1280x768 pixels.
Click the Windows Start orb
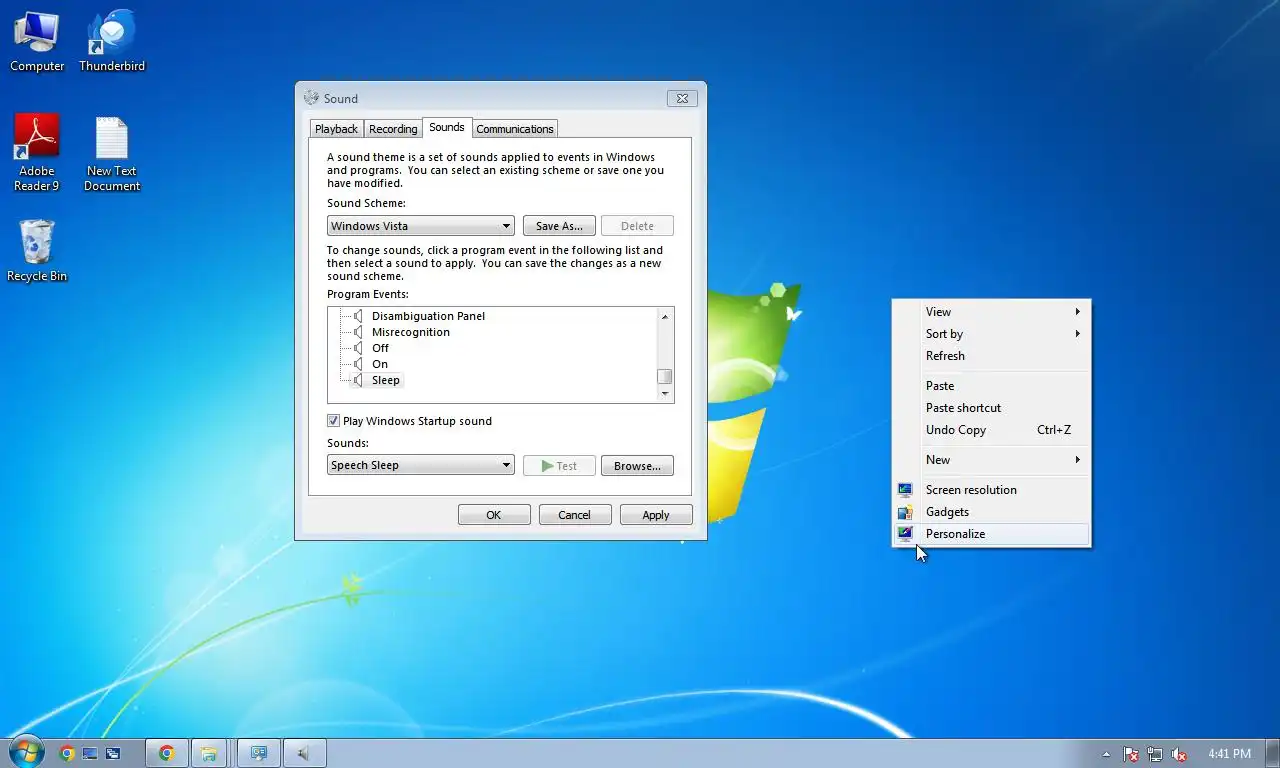[x=26, y=752]
